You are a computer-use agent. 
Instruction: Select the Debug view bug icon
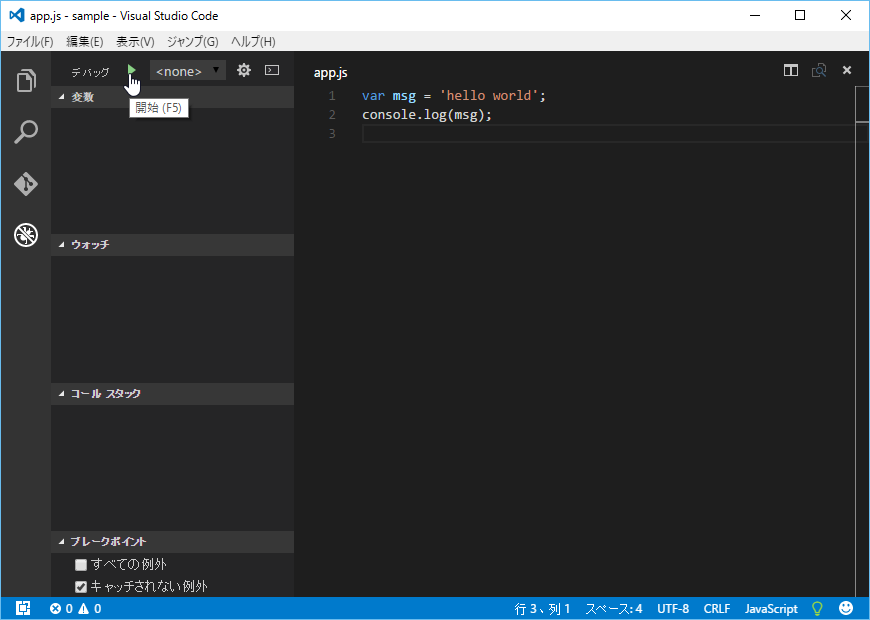(x=26, y=236)
